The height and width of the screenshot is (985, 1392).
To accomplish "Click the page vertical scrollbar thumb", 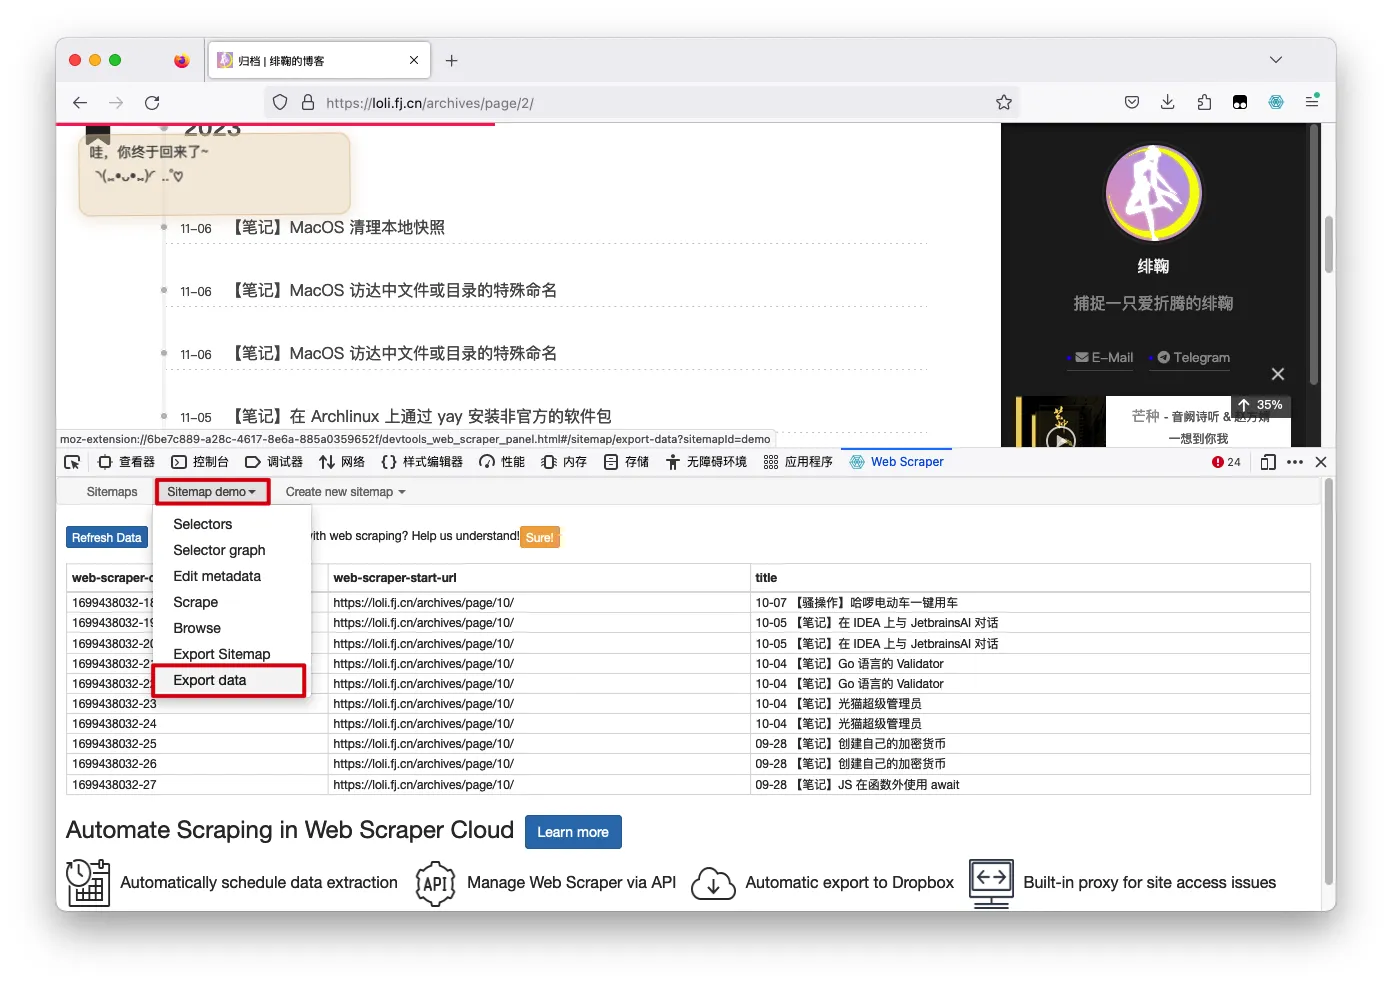I will (1329, 244).
